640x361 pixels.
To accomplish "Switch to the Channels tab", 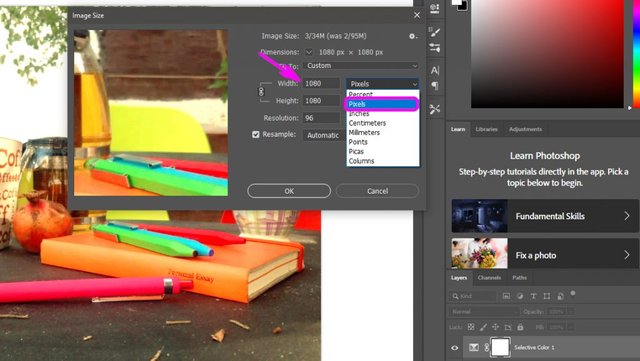I will pos(489,278).
